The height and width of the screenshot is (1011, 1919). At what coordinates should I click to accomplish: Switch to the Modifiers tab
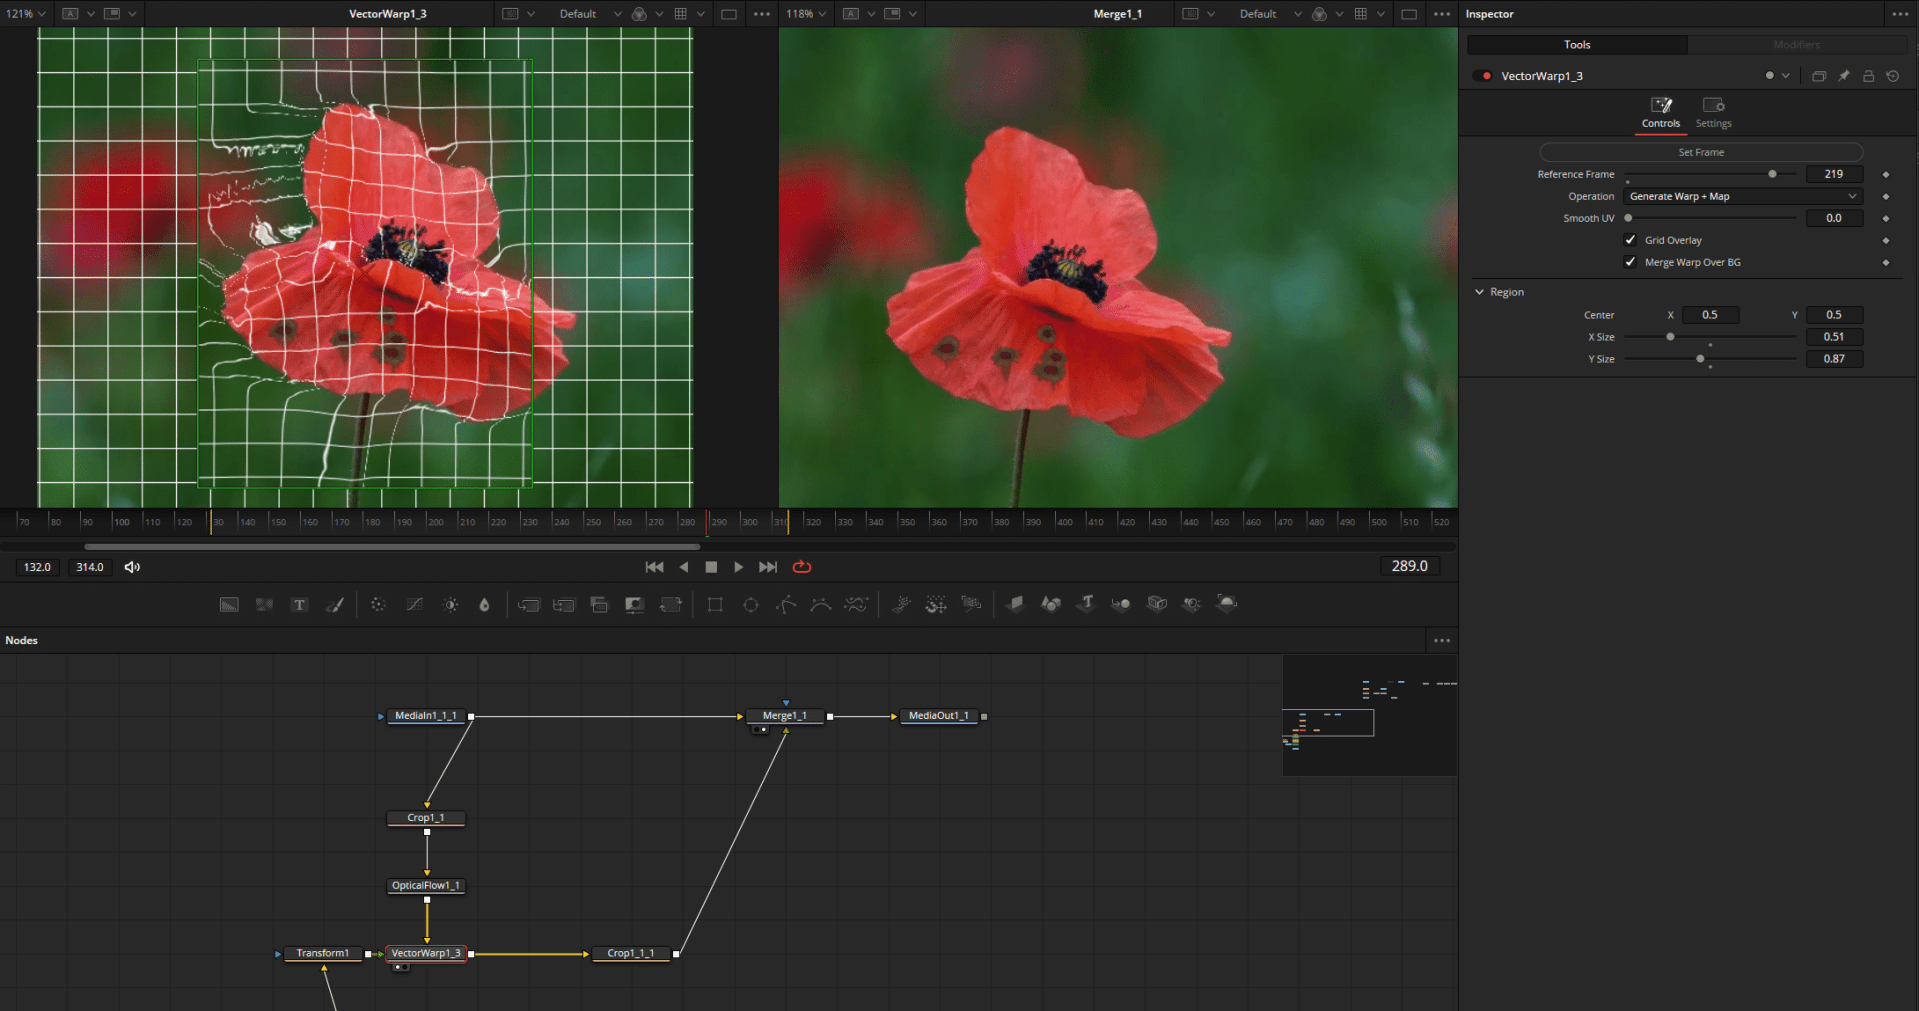click(1795, 44)
